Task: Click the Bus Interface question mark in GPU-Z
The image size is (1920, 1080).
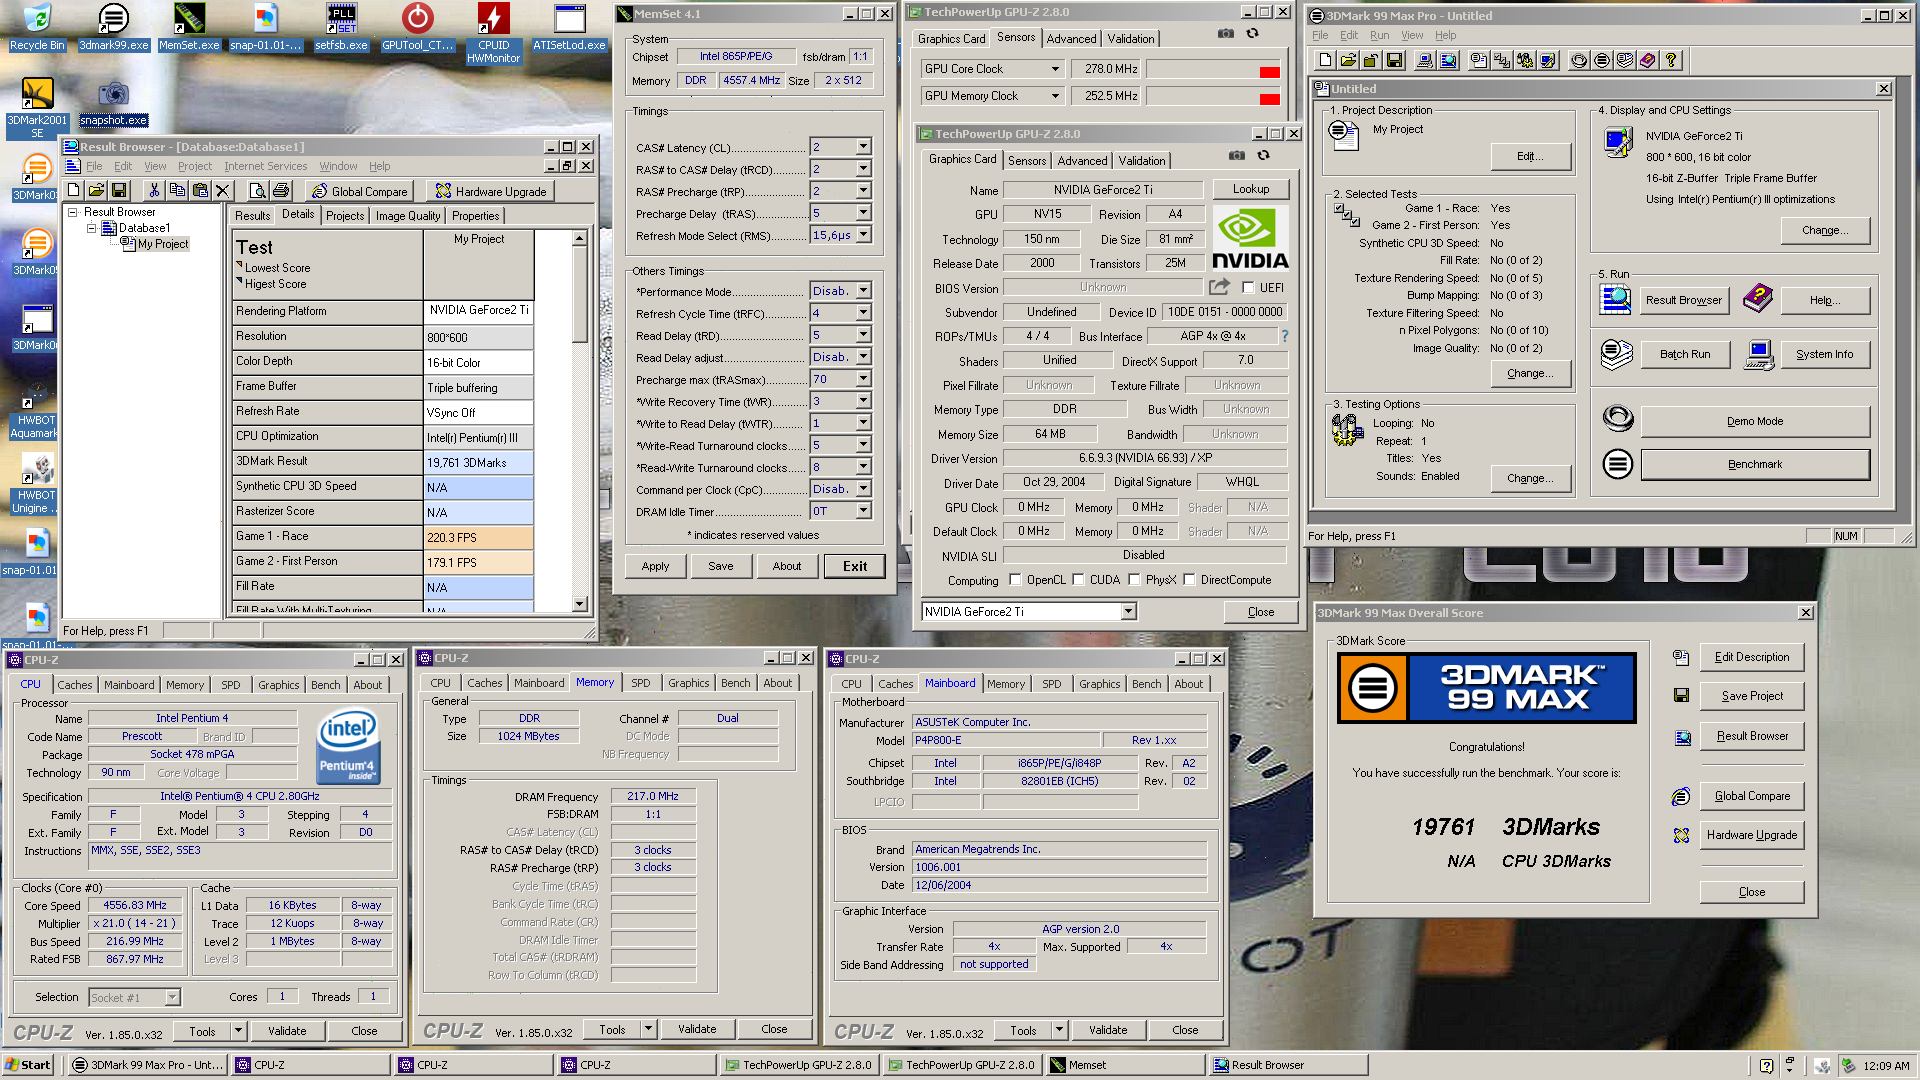Action: coord(1285,336)
